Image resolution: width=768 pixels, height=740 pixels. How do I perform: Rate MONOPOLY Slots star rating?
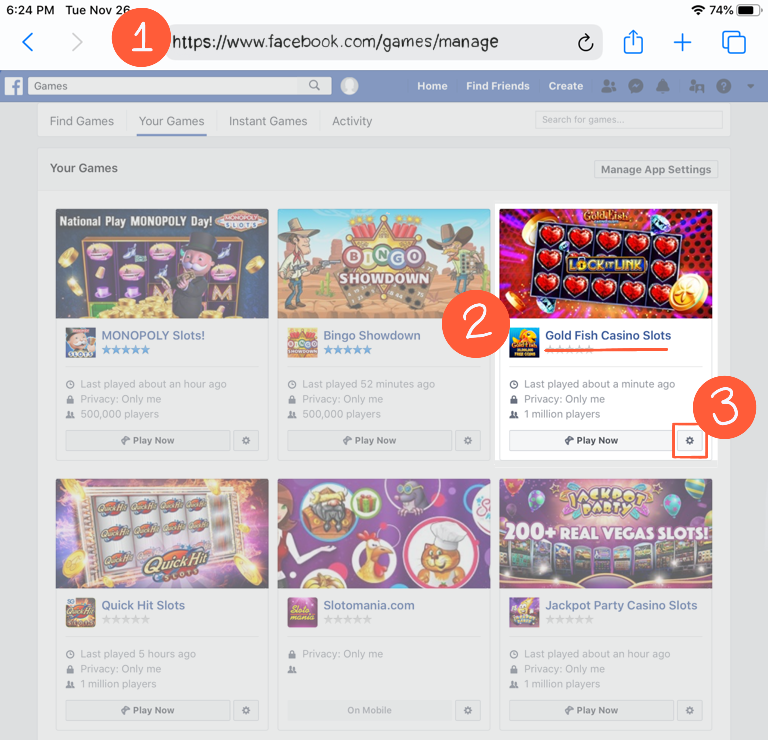click(125, 350)
